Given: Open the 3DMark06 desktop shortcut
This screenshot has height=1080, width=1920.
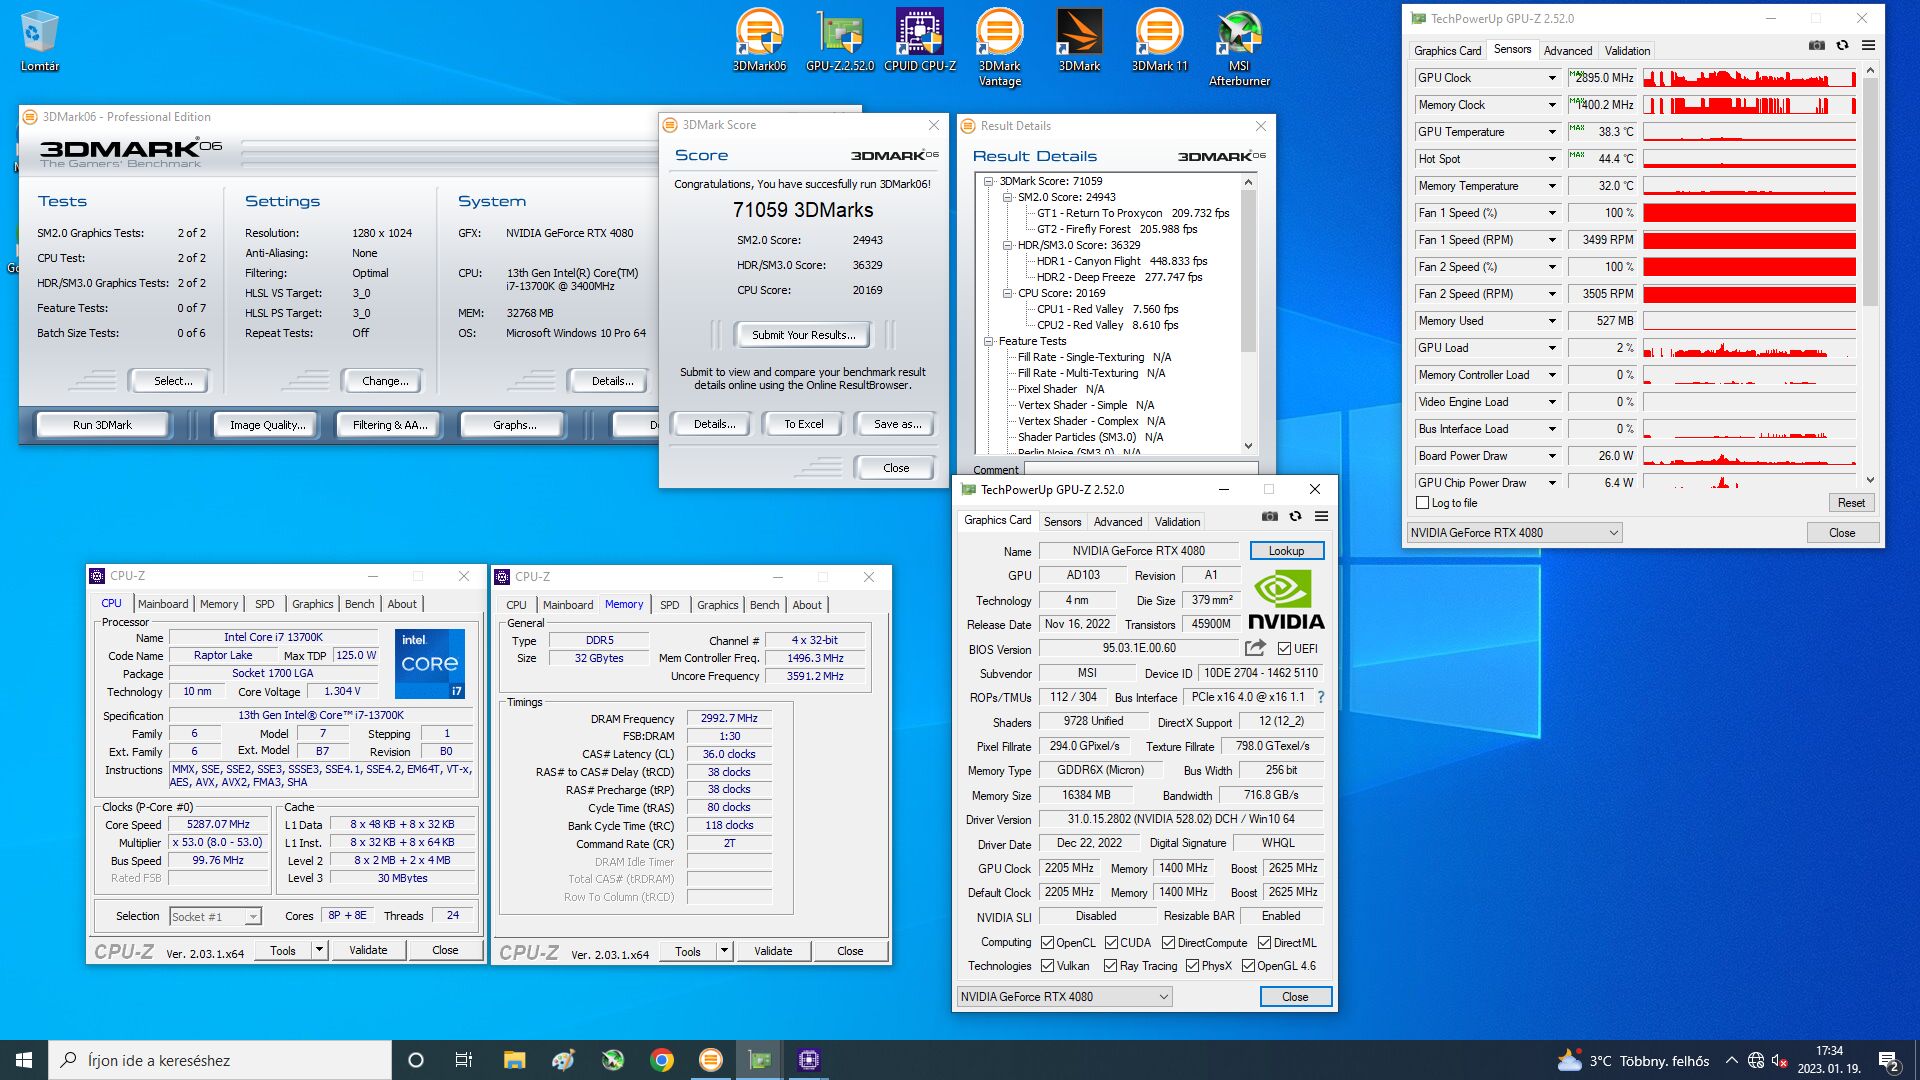Looking at the screenshot, I should click(x=759, y=40).
